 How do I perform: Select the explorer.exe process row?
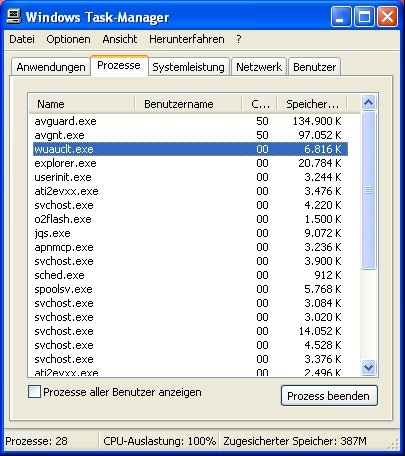click(x=190, y=163)
